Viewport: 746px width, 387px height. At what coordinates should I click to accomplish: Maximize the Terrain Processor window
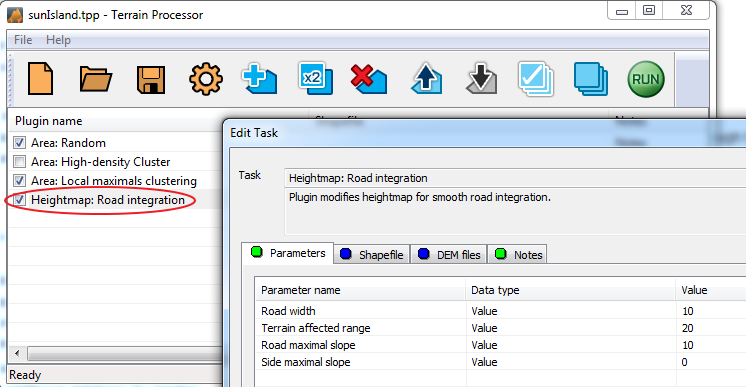click(x=649, y=10)
